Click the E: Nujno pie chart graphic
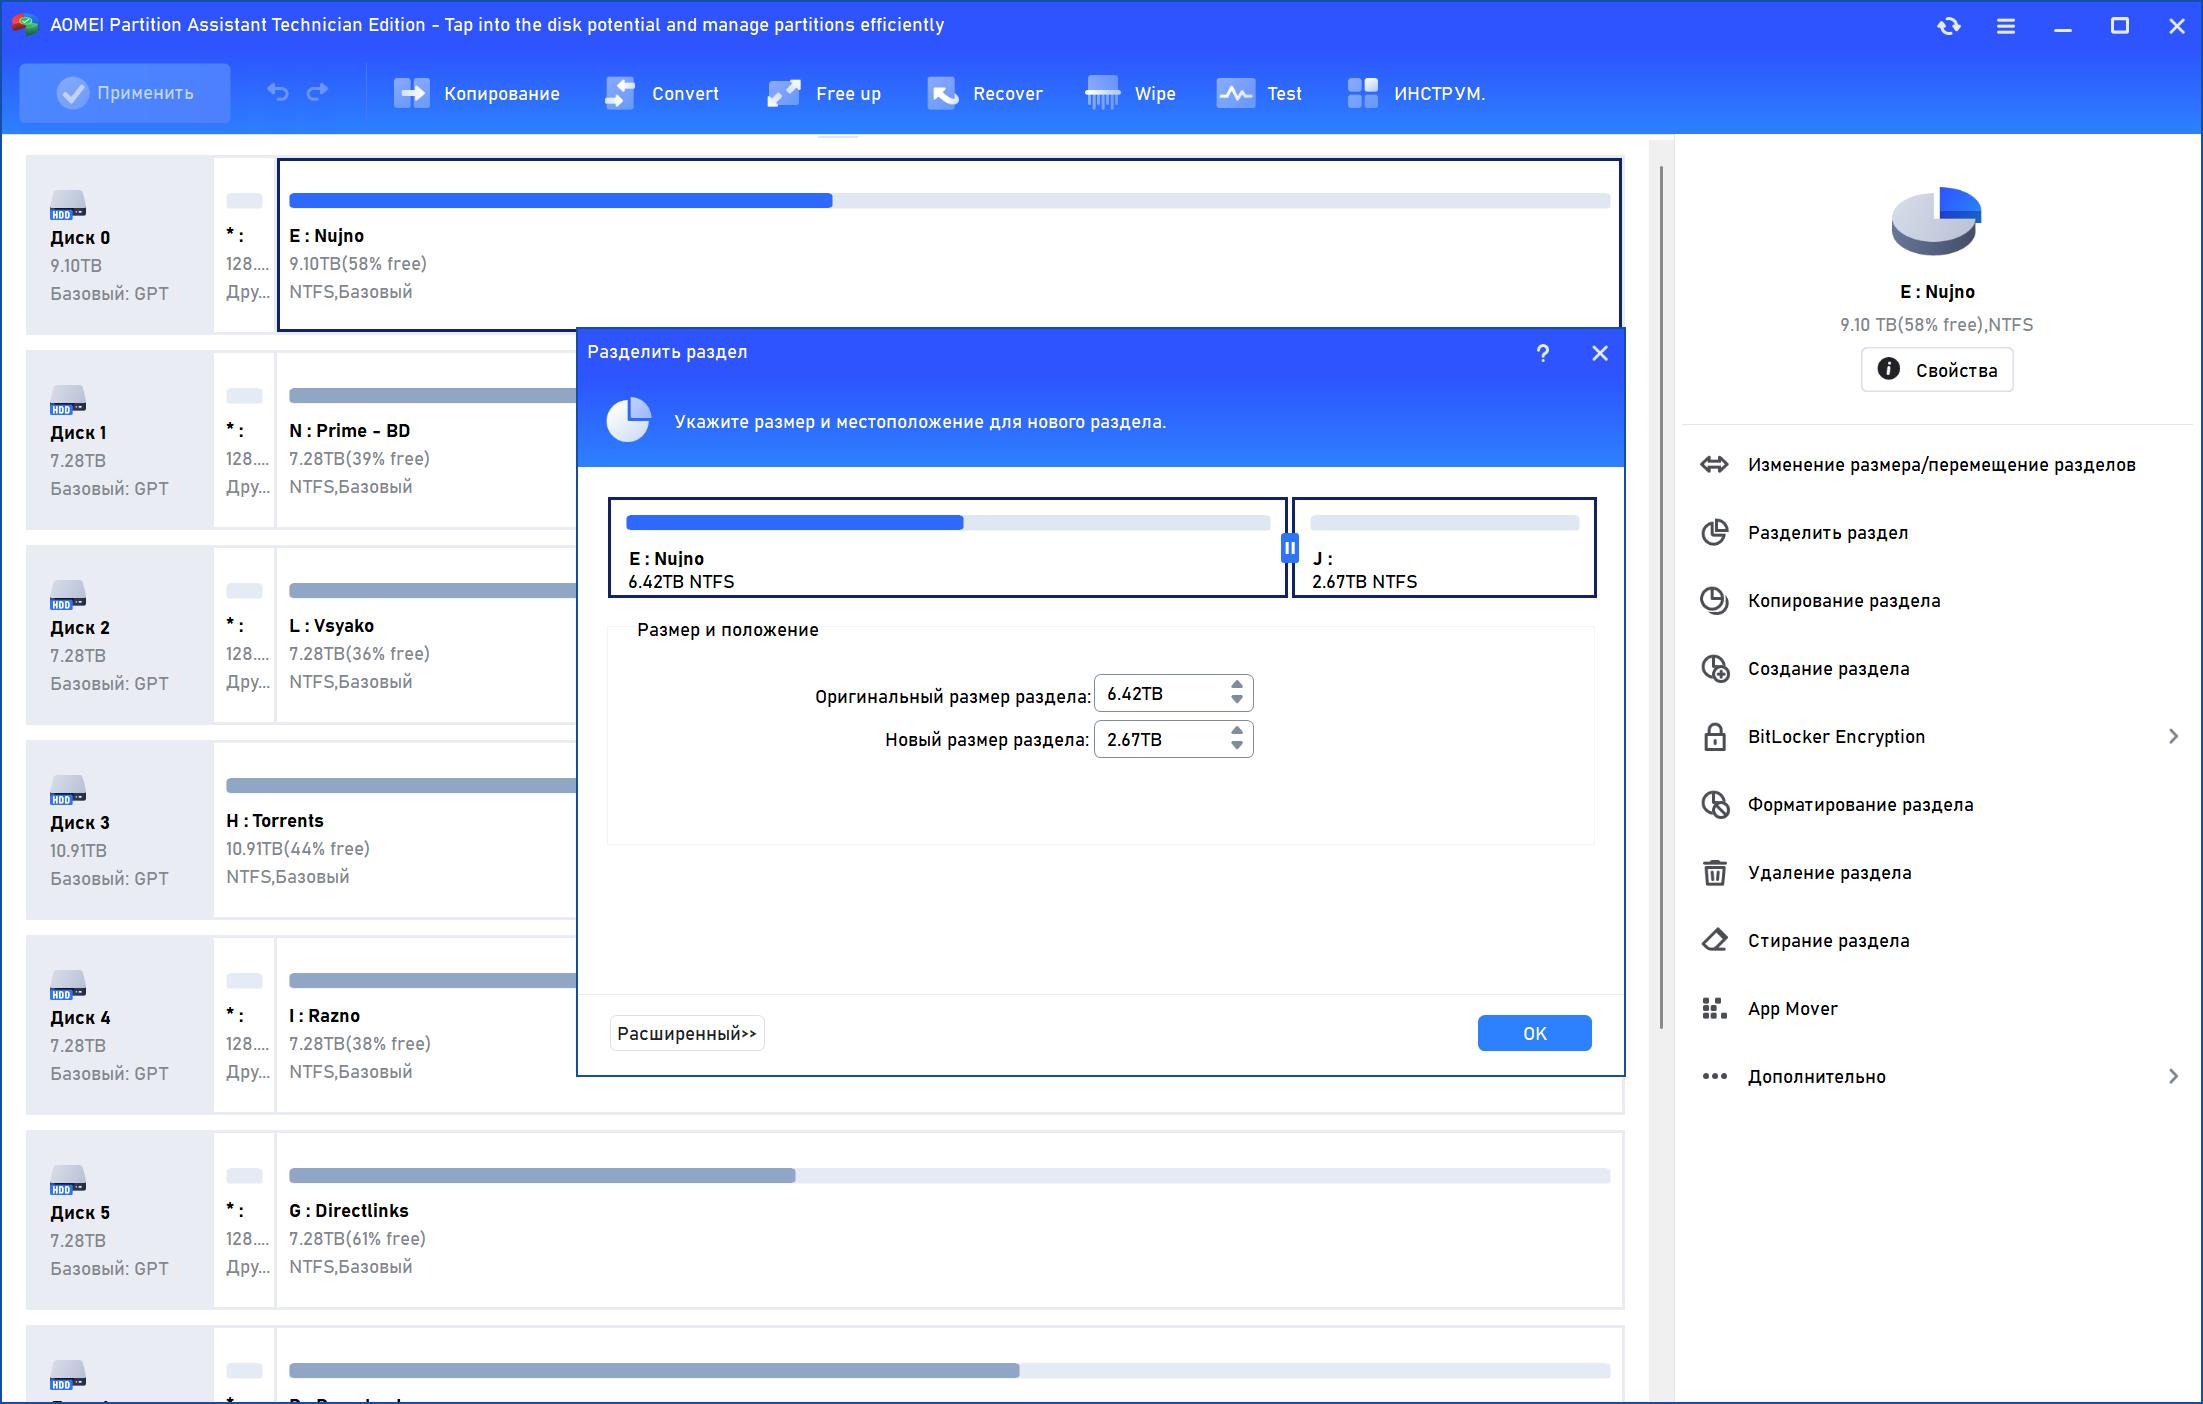 click(x=1936, y=220)
